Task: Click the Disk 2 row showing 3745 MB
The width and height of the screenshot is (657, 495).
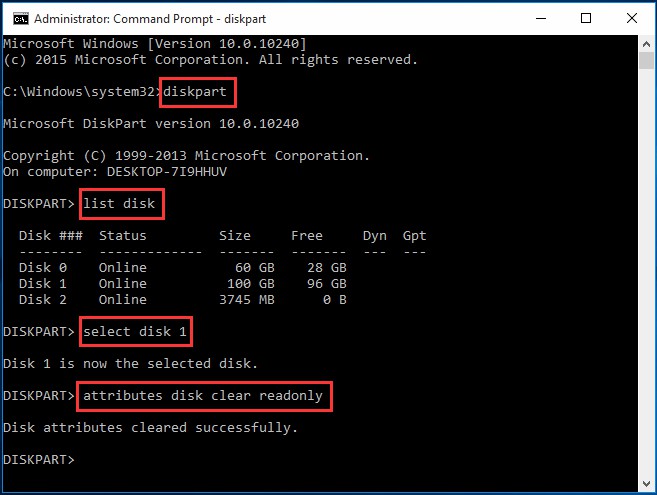Action: tap(183, 299)
